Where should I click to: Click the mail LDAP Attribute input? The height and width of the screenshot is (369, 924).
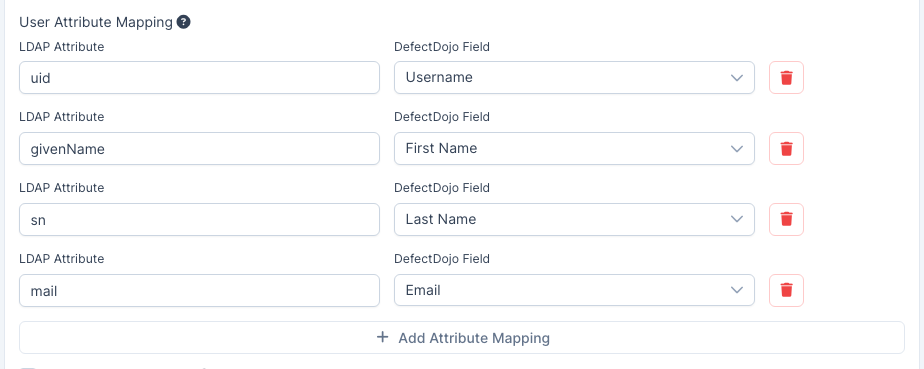click(x=199, y=290)
